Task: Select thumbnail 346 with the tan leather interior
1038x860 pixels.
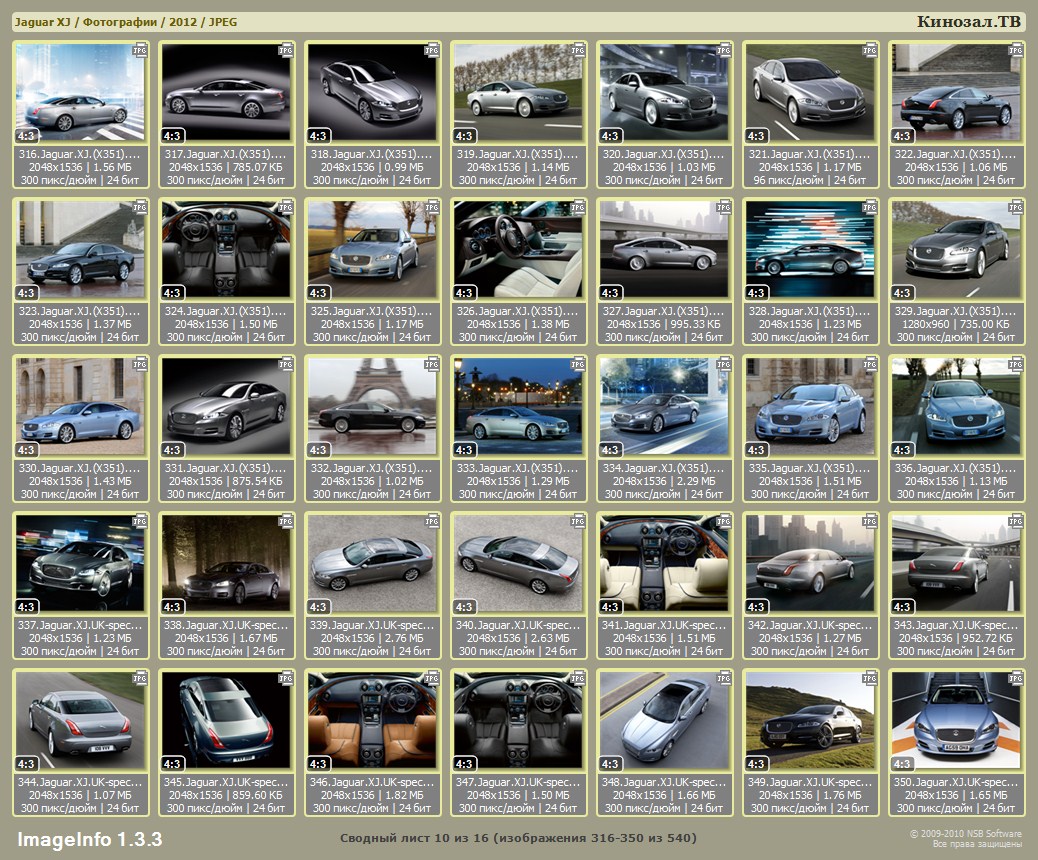Action: [372, 721]
